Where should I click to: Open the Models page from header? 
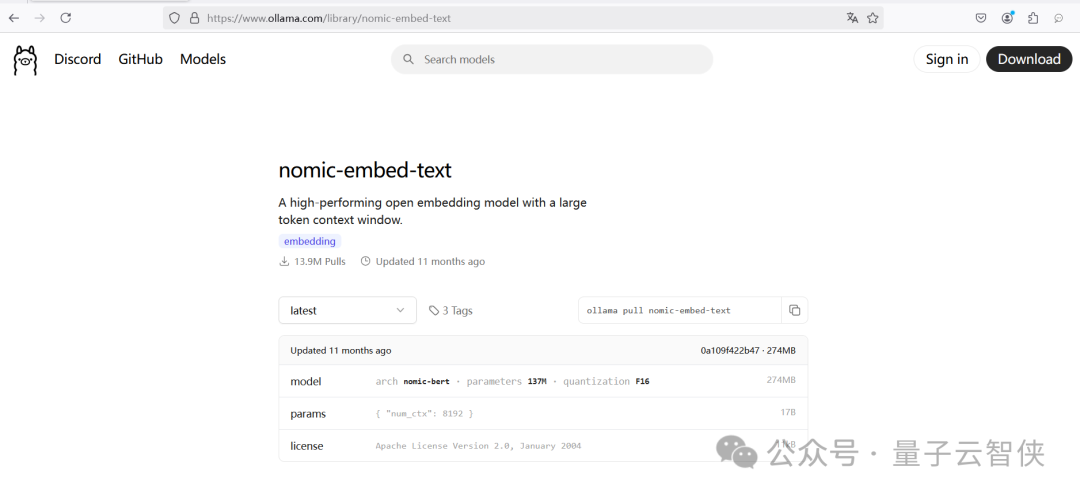(x=203, y=59)
